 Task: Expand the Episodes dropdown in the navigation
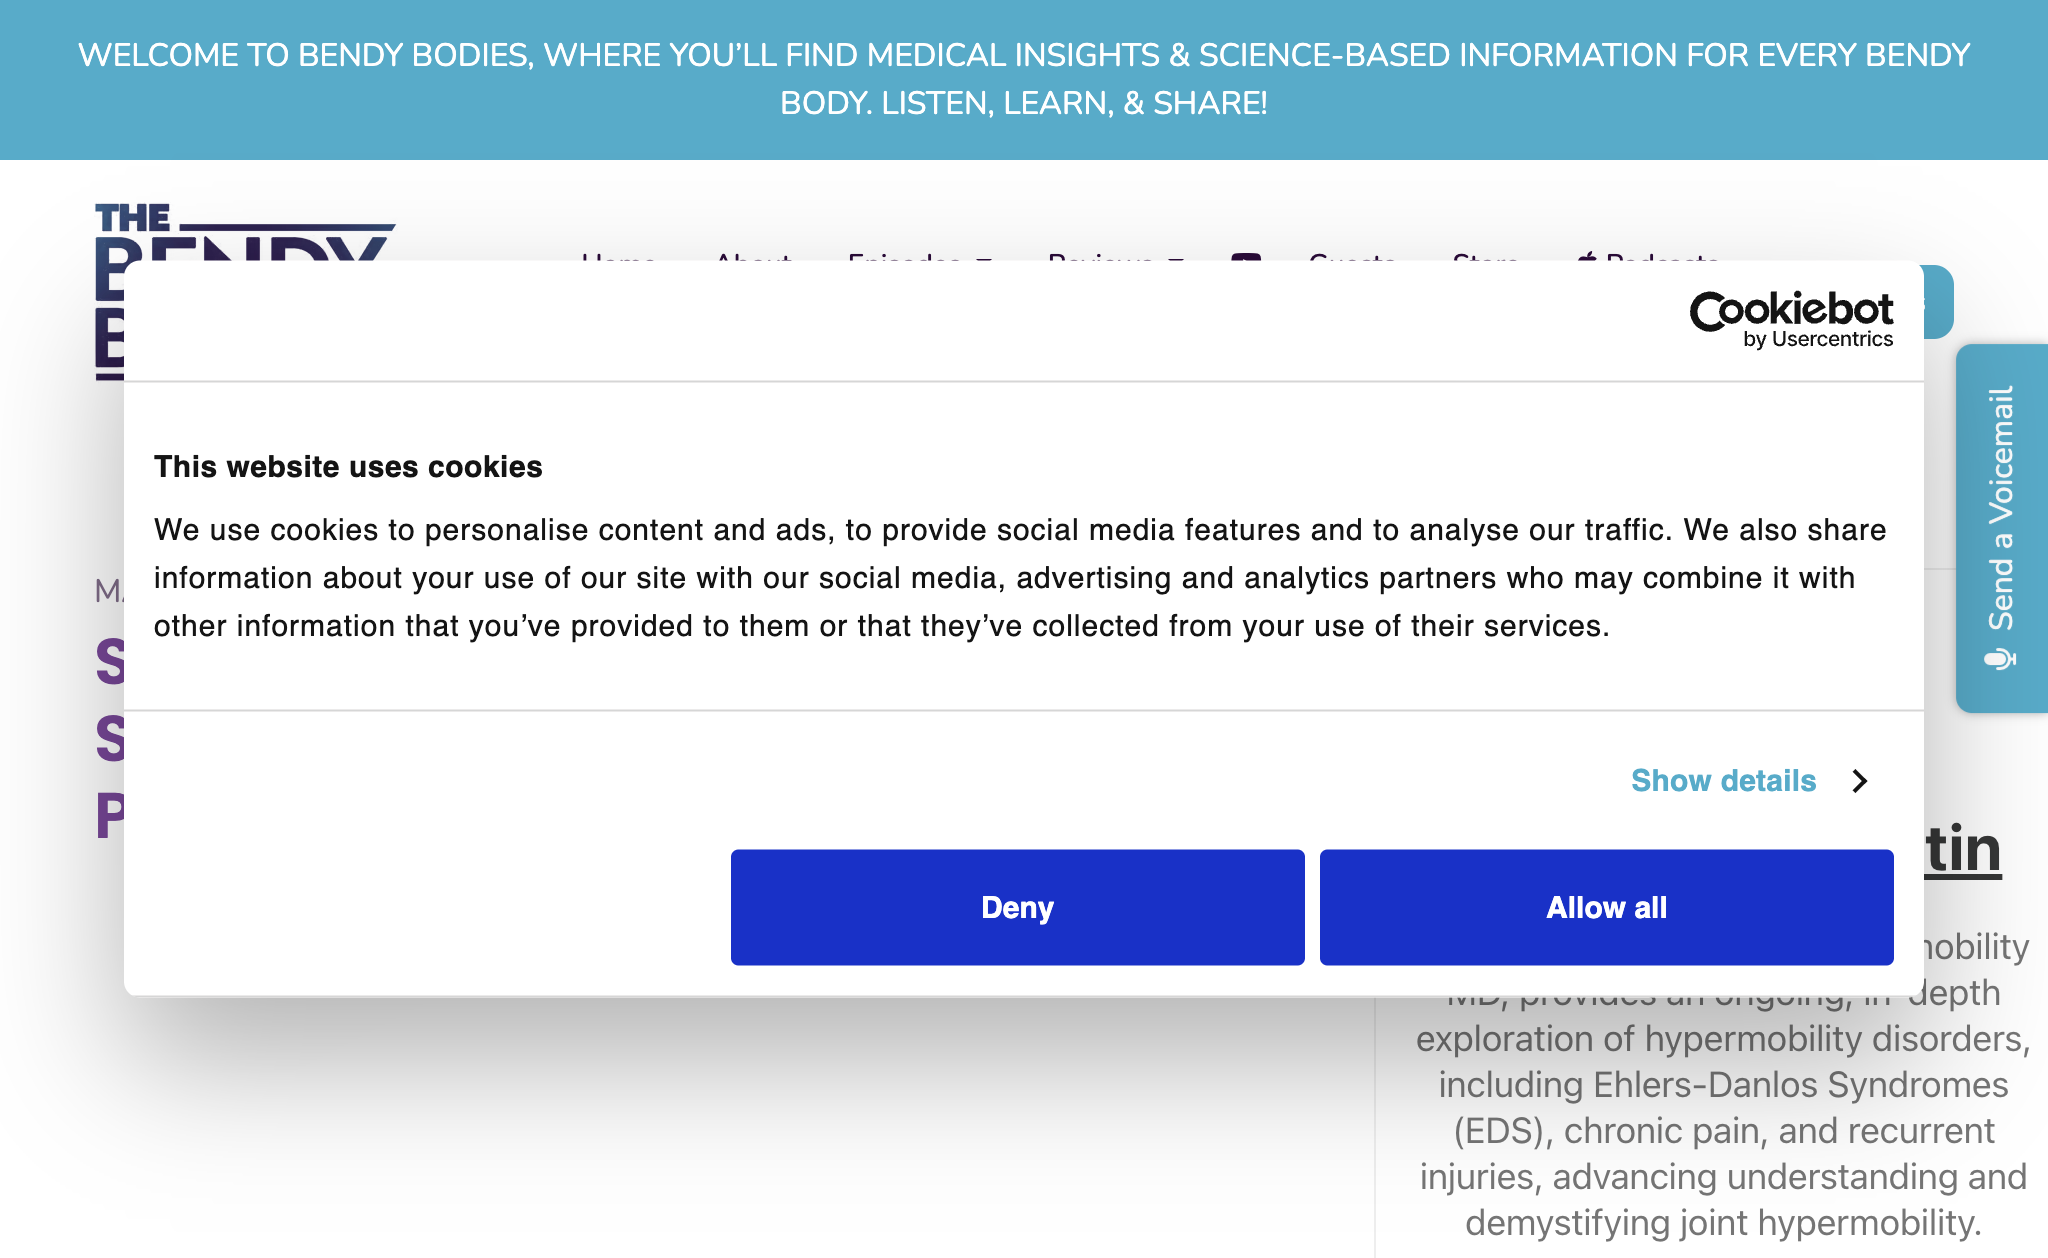point(920,256)
